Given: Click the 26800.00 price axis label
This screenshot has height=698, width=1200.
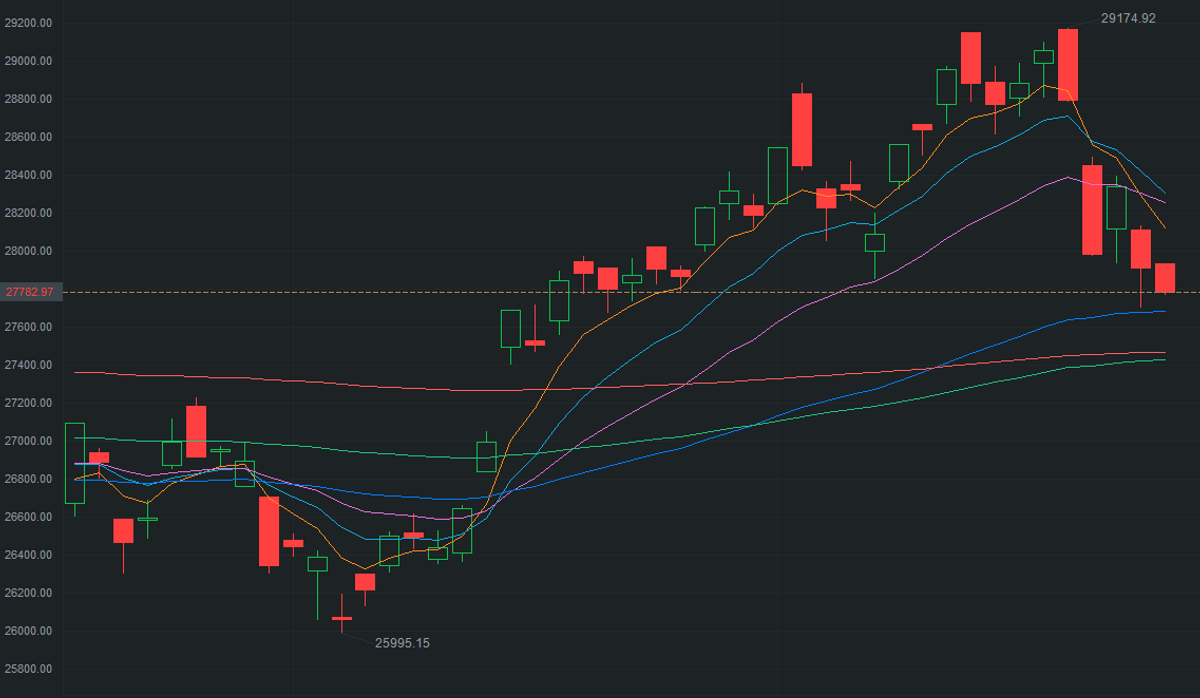Looking at the screenshot, I should coord(29,479).
